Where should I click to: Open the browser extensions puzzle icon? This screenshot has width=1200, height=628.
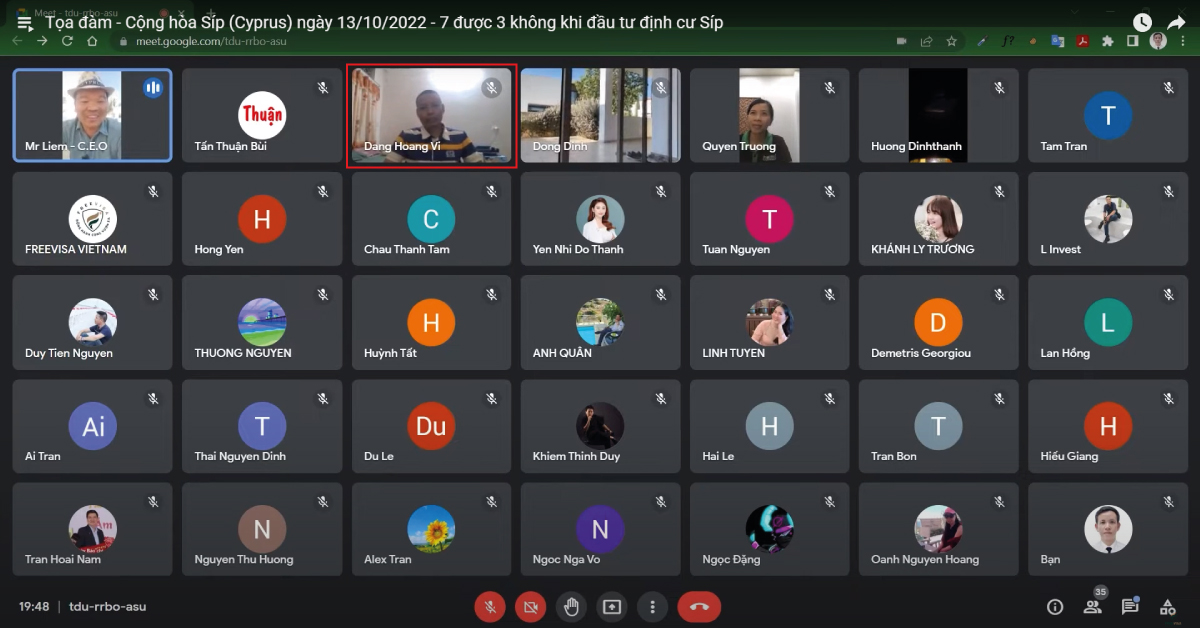[1107, 41]
